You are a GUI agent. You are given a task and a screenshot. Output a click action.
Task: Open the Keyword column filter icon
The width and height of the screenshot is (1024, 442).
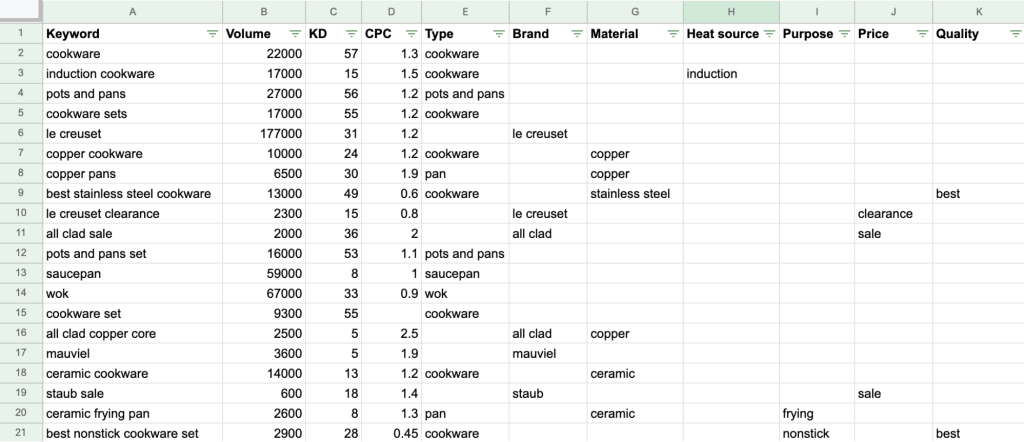pyautogui.click(x=211, y=34)
